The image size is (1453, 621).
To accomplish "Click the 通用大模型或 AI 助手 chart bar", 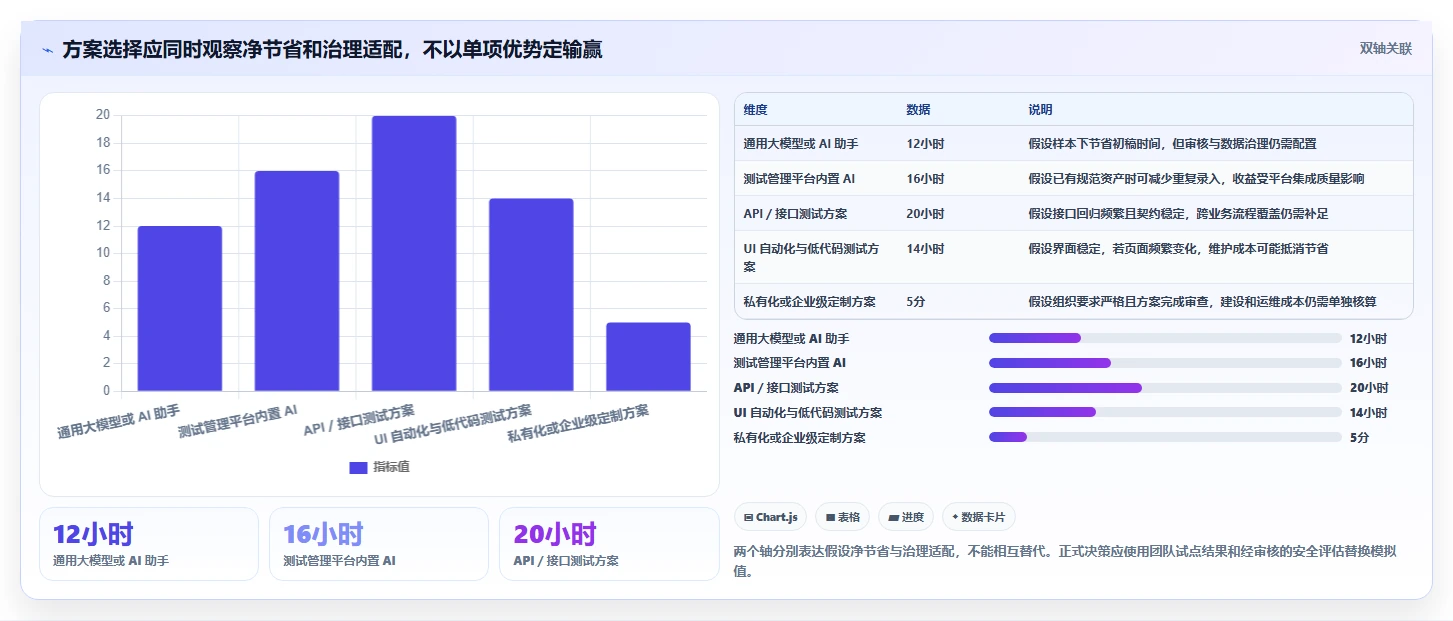I will click(180, 308).
